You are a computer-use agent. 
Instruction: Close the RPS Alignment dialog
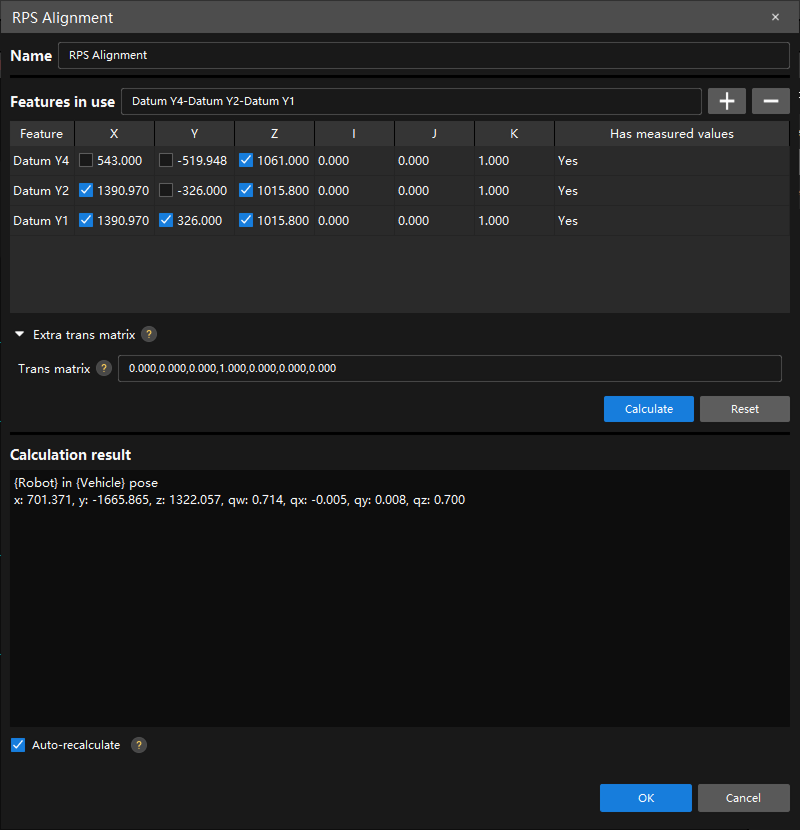(x=775, y=17)
